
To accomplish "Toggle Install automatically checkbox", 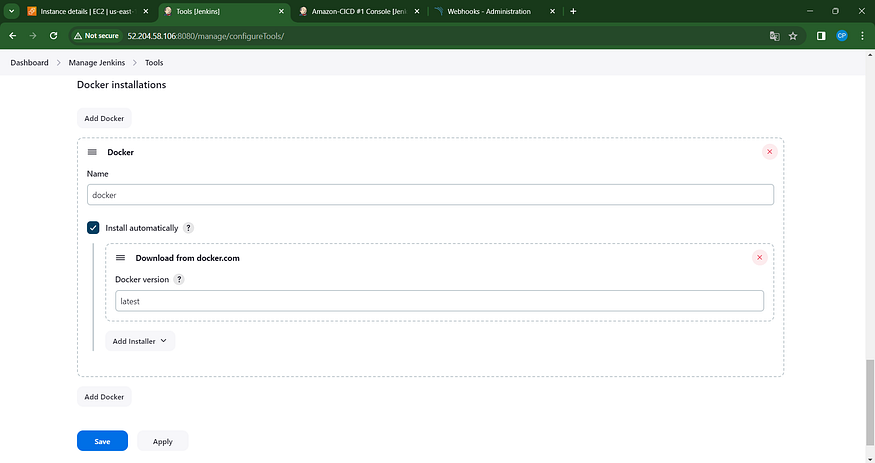I will (x=93, y=228).
